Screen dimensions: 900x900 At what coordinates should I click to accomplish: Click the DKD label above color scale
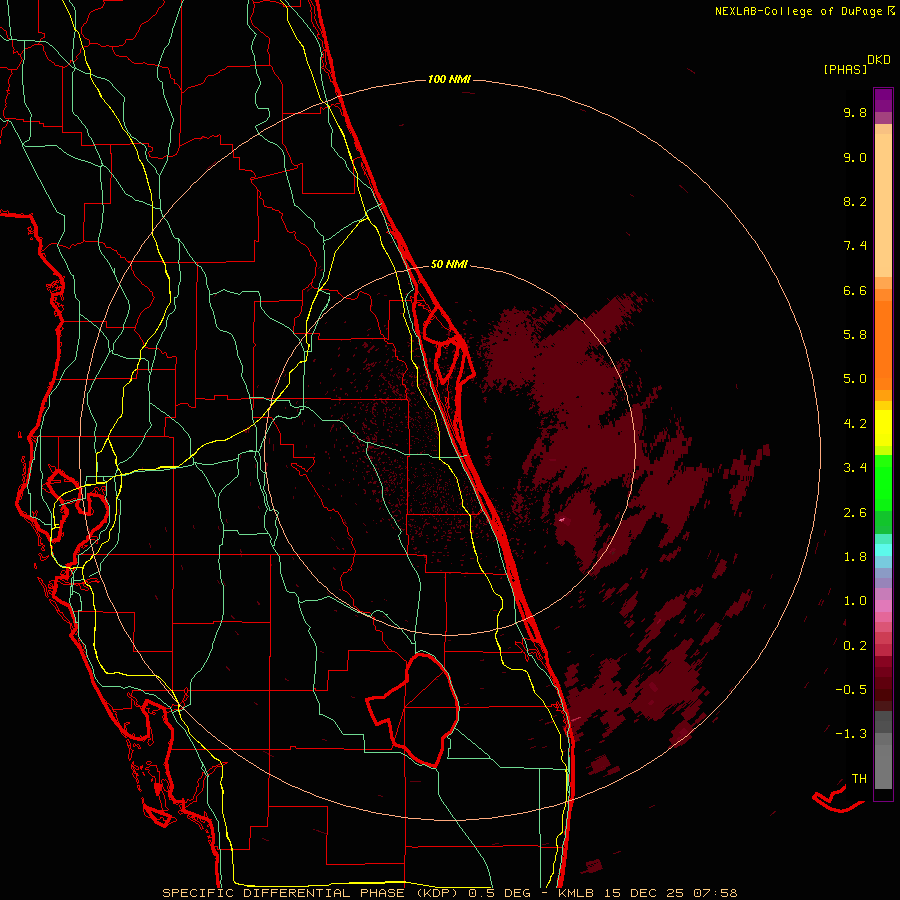(x=879, y=60)
